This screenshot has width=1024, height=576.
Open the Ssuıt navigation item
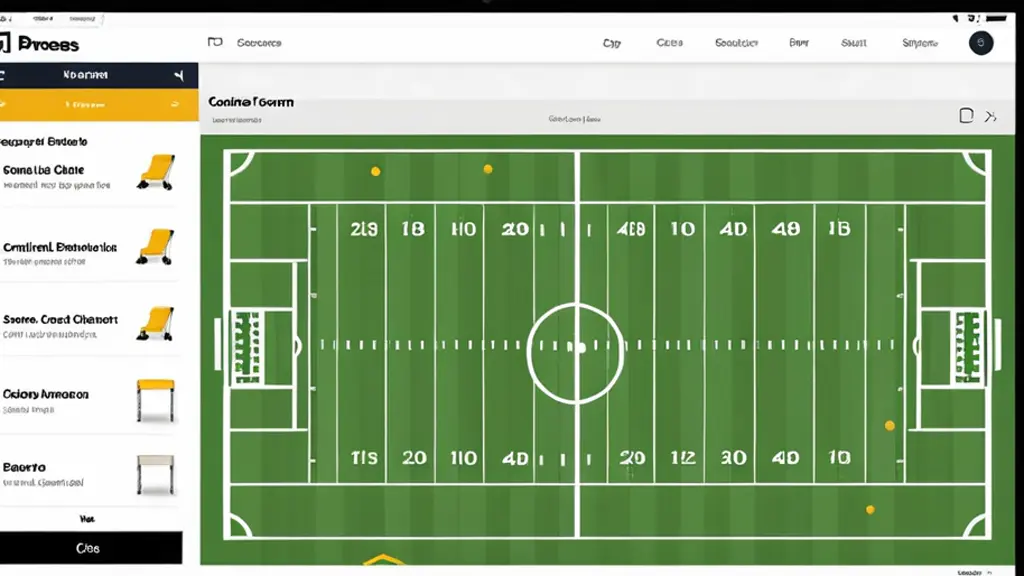click(854, 42)
